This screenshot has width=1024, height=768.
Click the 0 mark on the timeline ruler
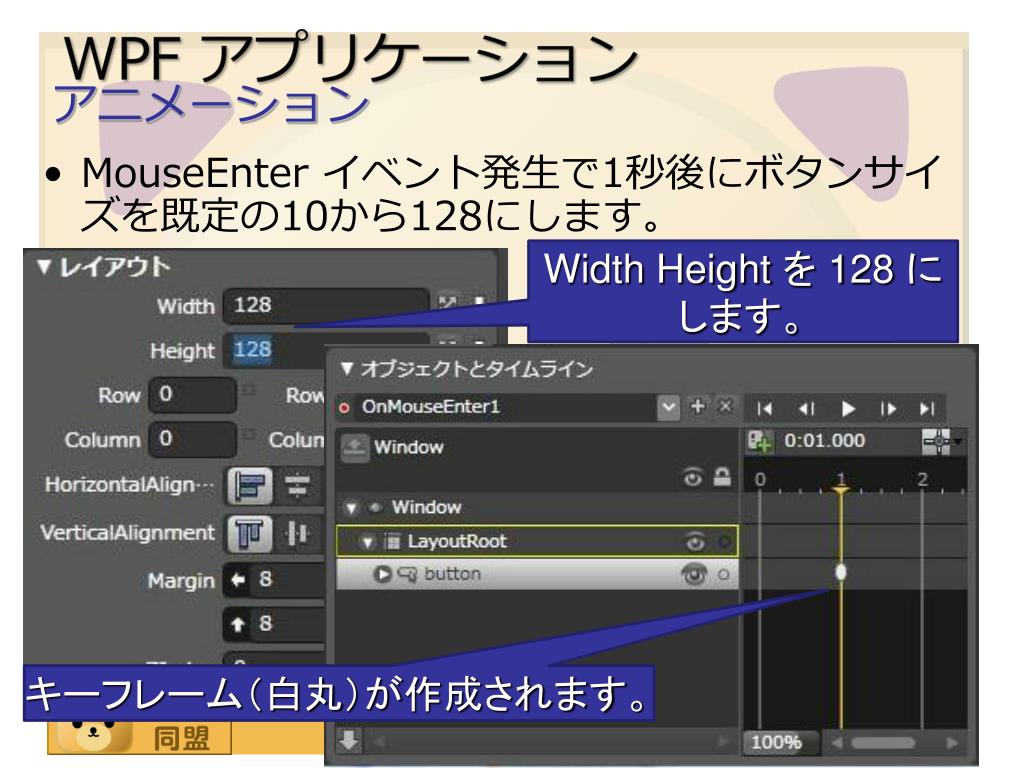760,479
